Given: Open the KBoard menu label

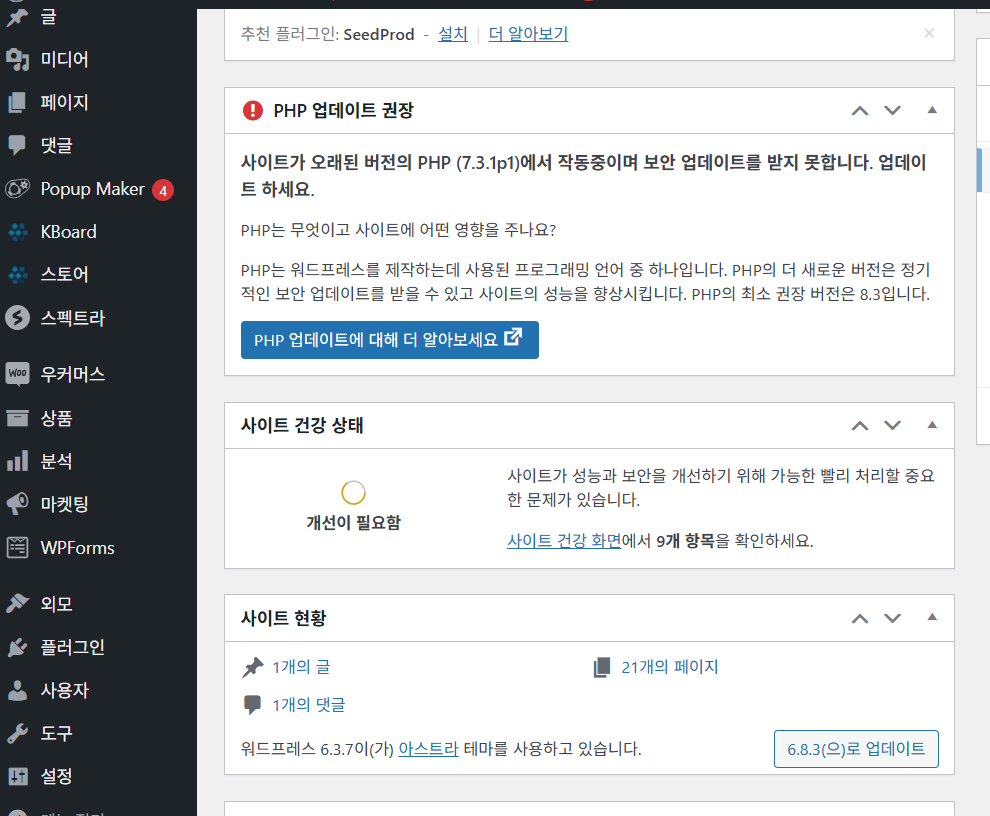Looking at the screenshot, I should click(x=69, y=232).
